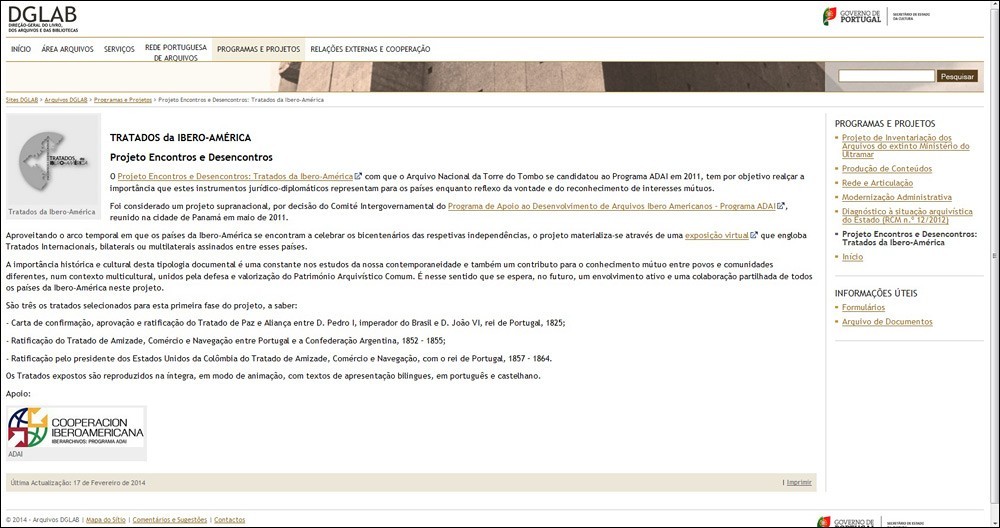Image resolution: width=1000 pixels, height=528 pixels.
Task: Open the Formulários link under Informações Úteis
Action: 863,307
